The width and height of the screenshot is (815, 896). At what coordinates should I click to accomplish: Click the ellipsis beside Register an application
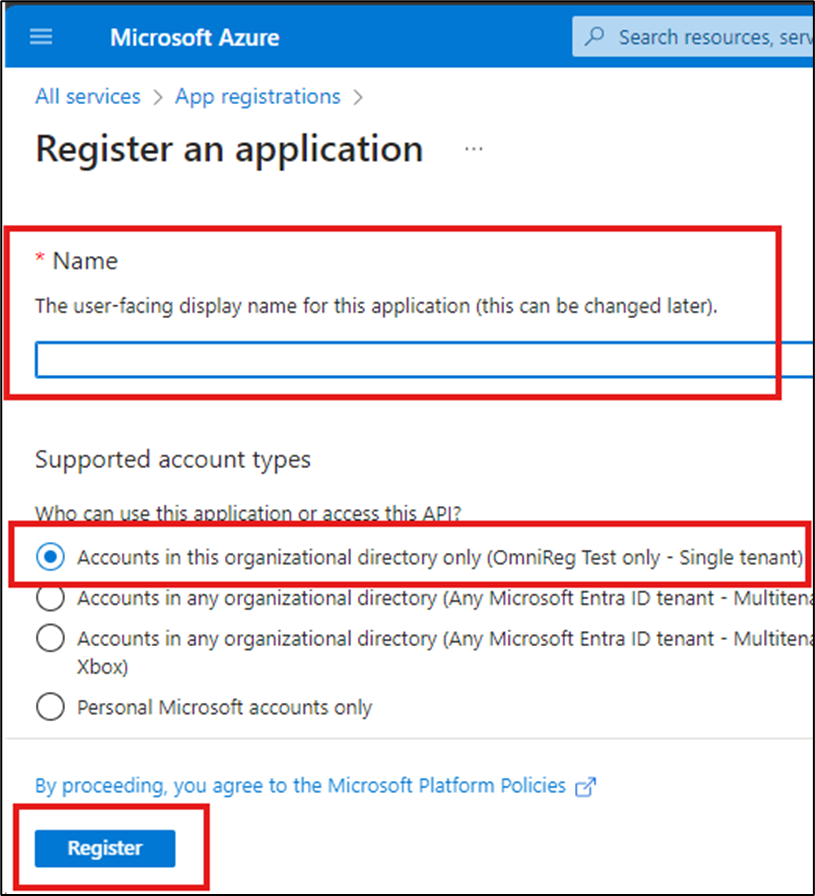[x=473, y=148]
